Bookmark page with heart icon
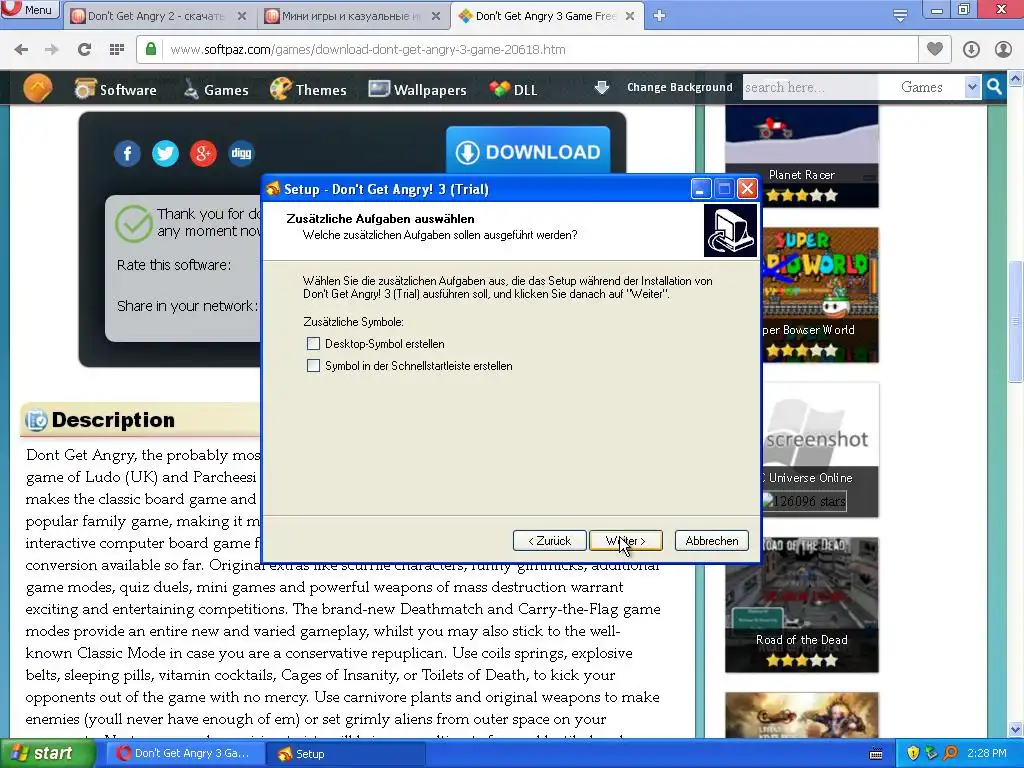1024x768 pixels. (x=935, y=49)
